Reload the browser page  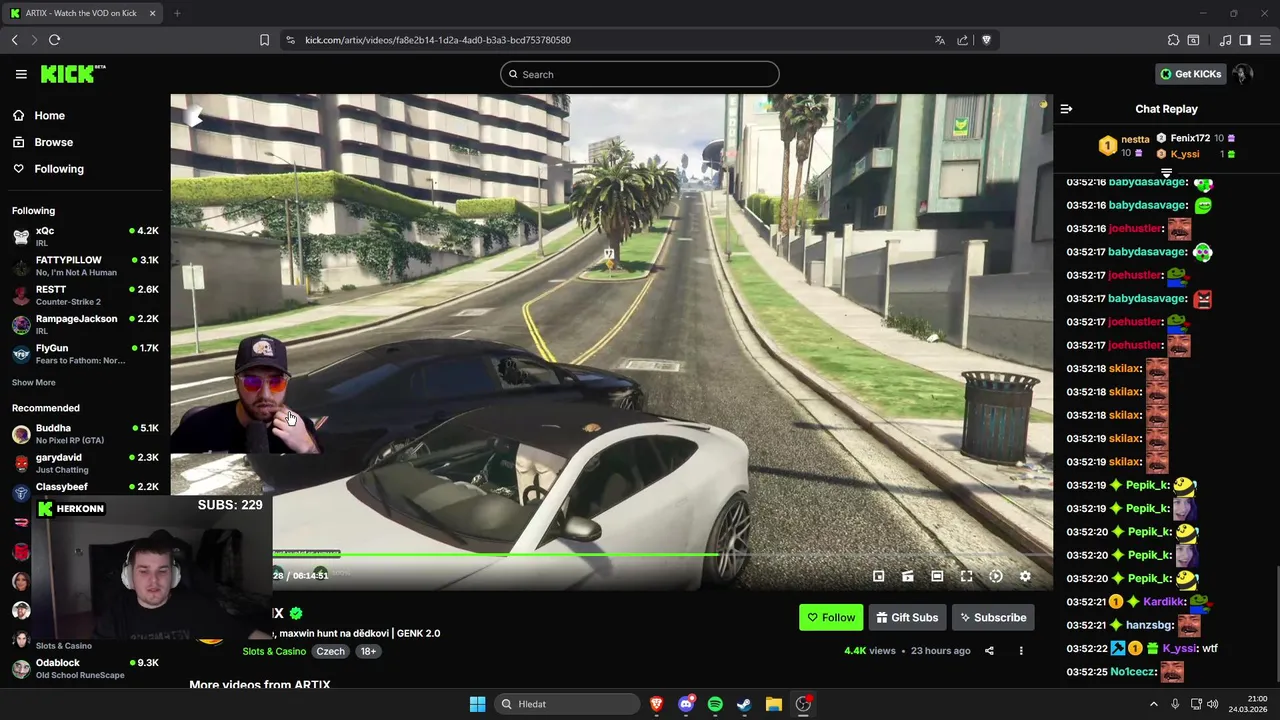click(x=54, y=40)
